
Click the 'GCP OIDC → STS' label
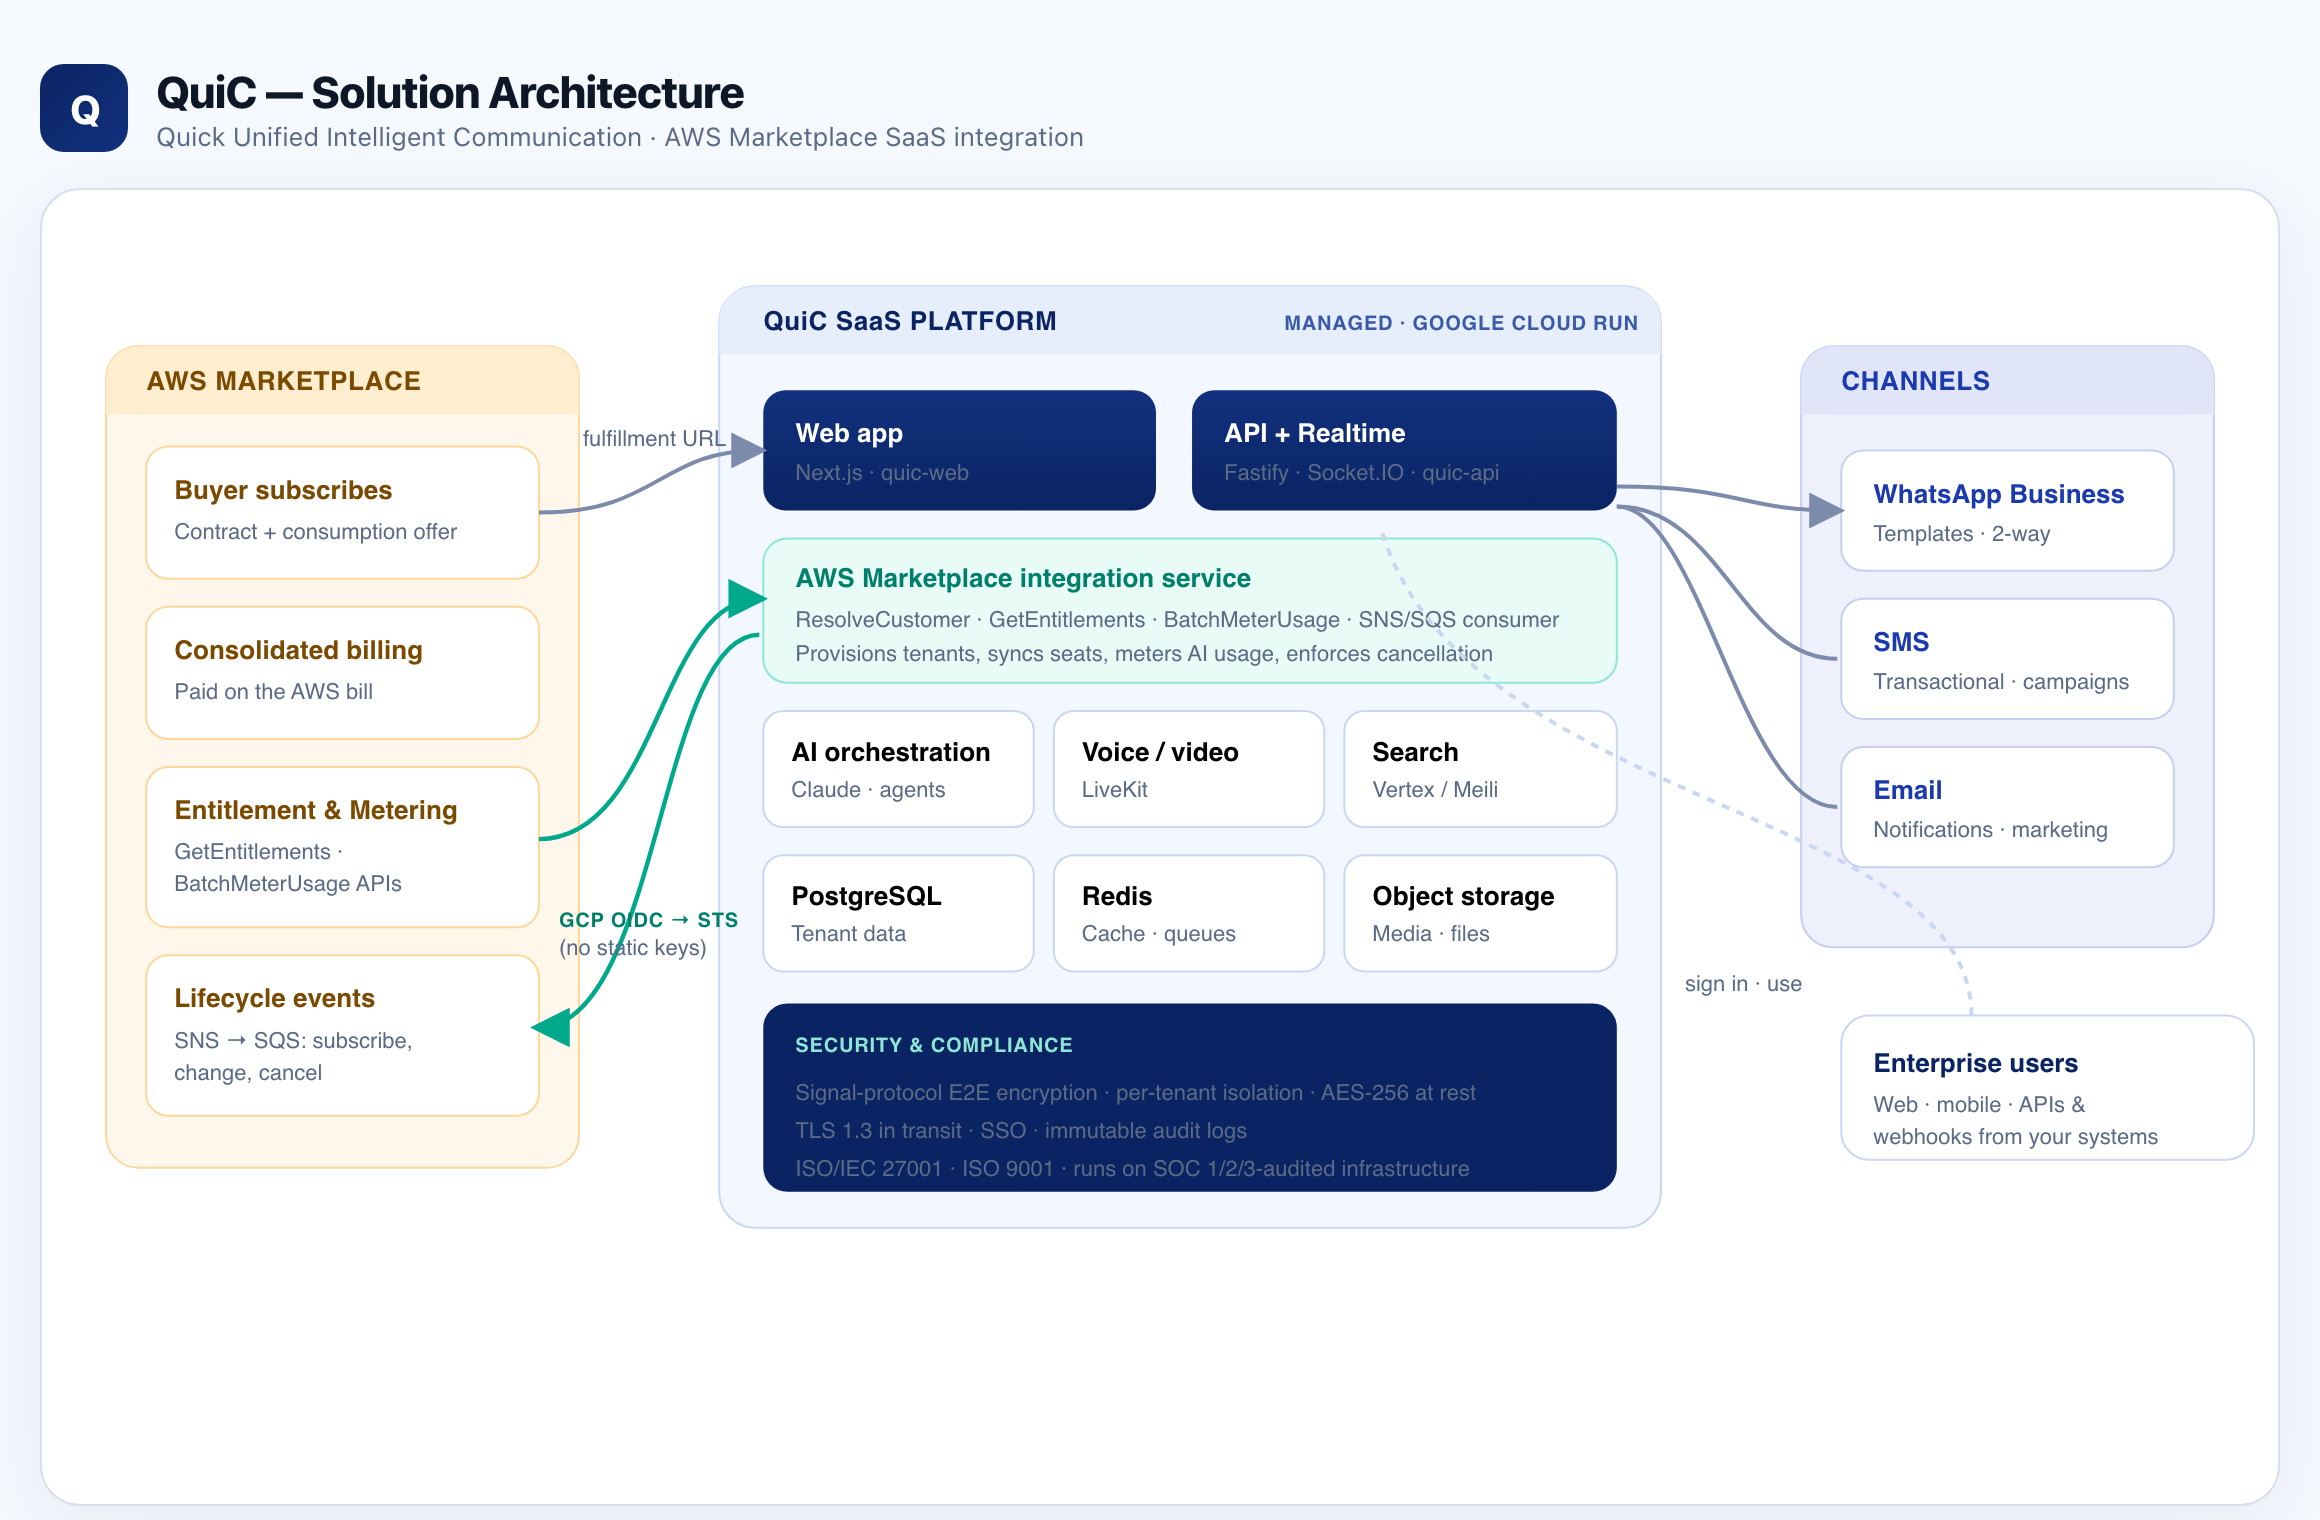(648, 920)
